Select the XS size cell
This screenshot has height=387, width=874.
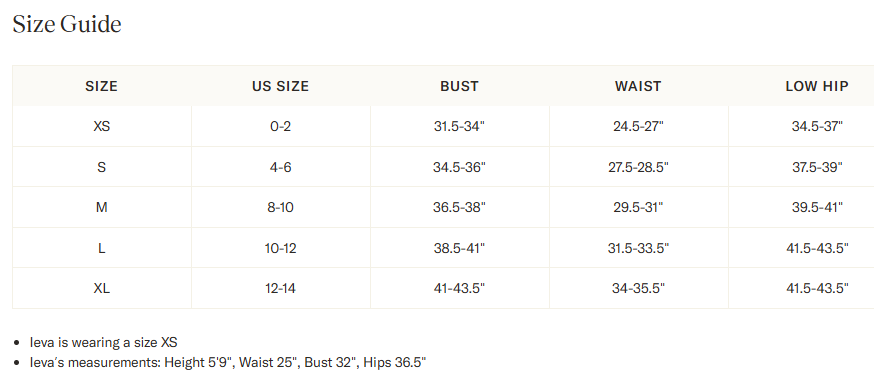(102, 127)
